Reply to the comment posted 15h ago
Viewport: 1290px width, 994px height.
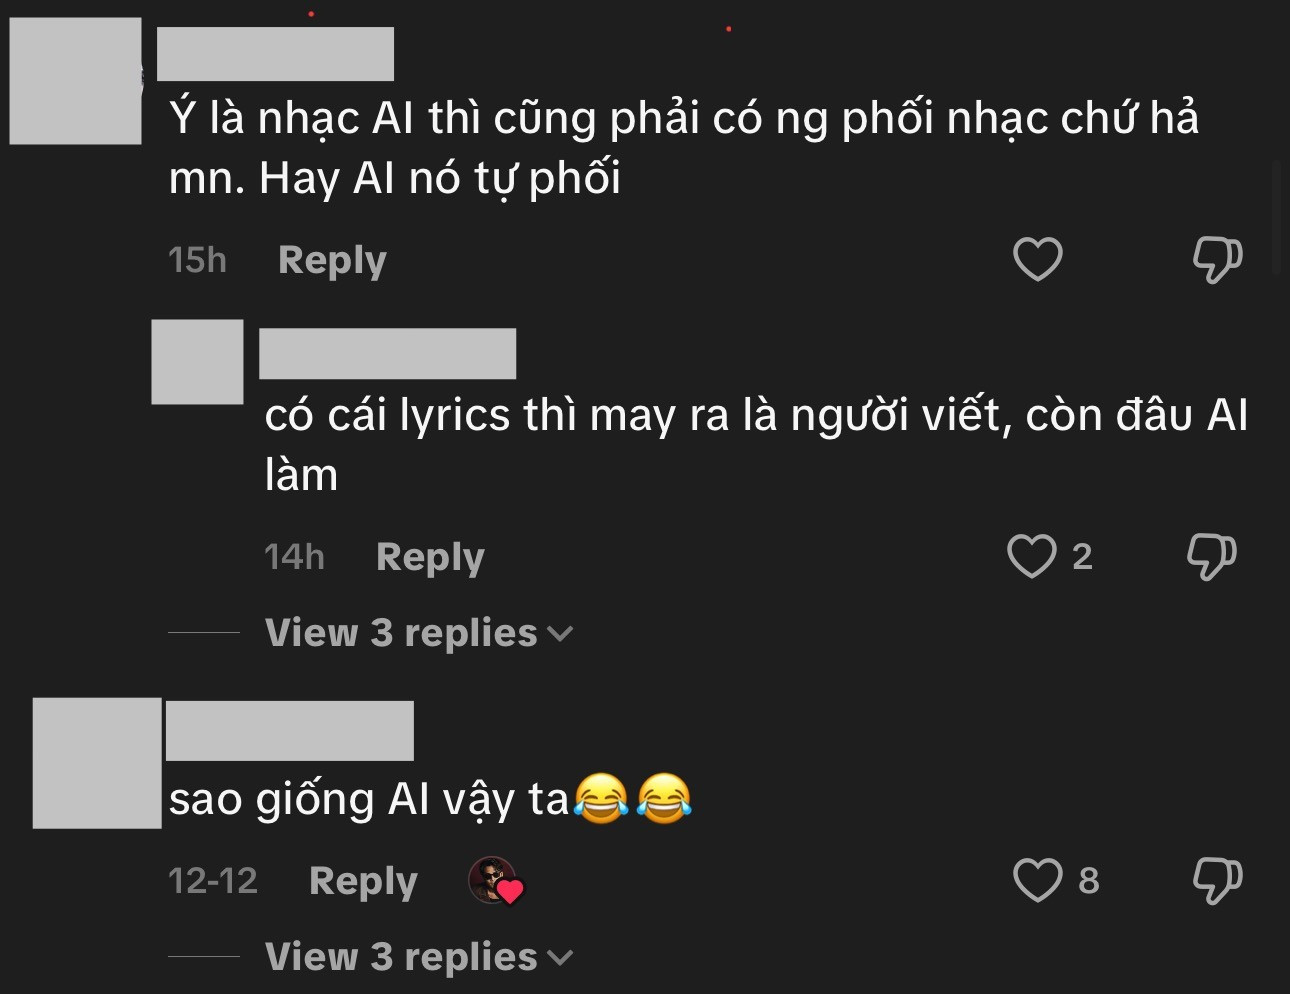click(x=332, y=260)
